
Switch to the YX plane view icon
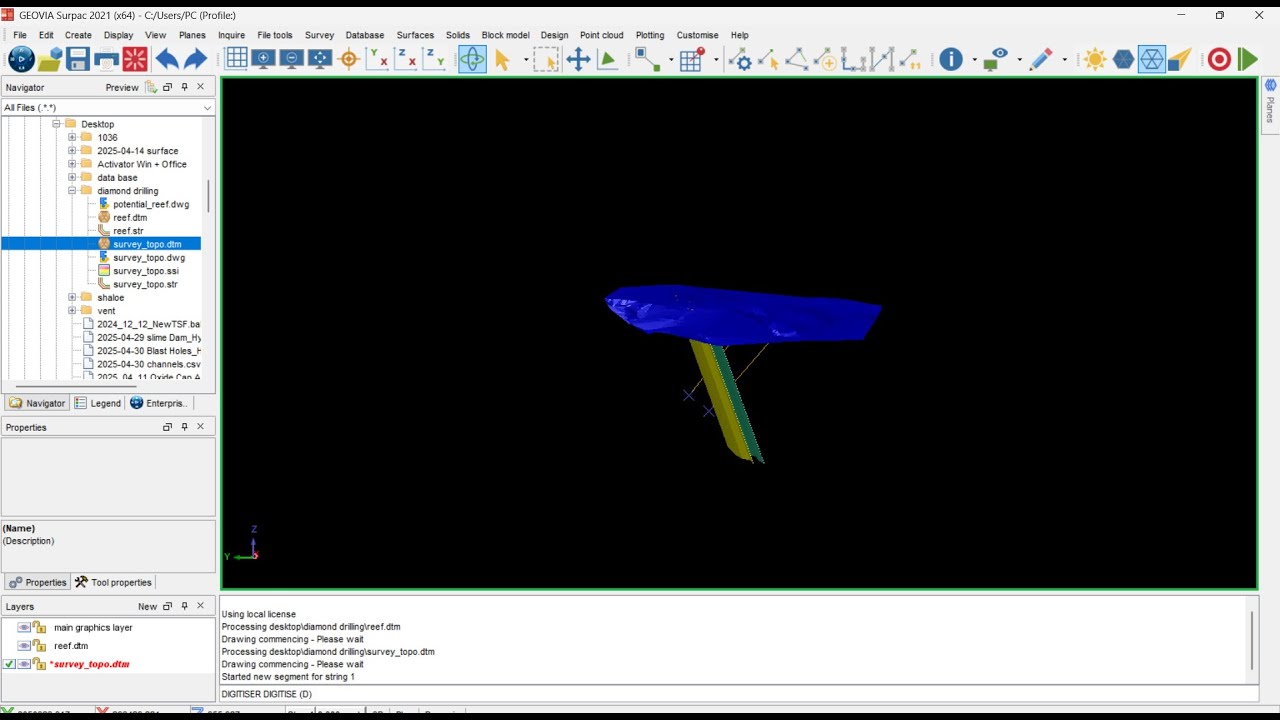(377, 59)
